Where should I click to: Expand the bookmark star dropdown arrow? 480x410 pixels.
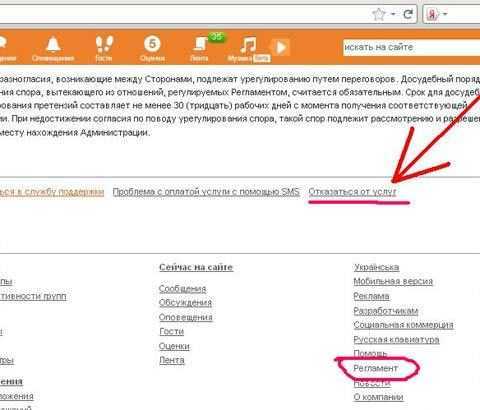click(x=393, y=14)
